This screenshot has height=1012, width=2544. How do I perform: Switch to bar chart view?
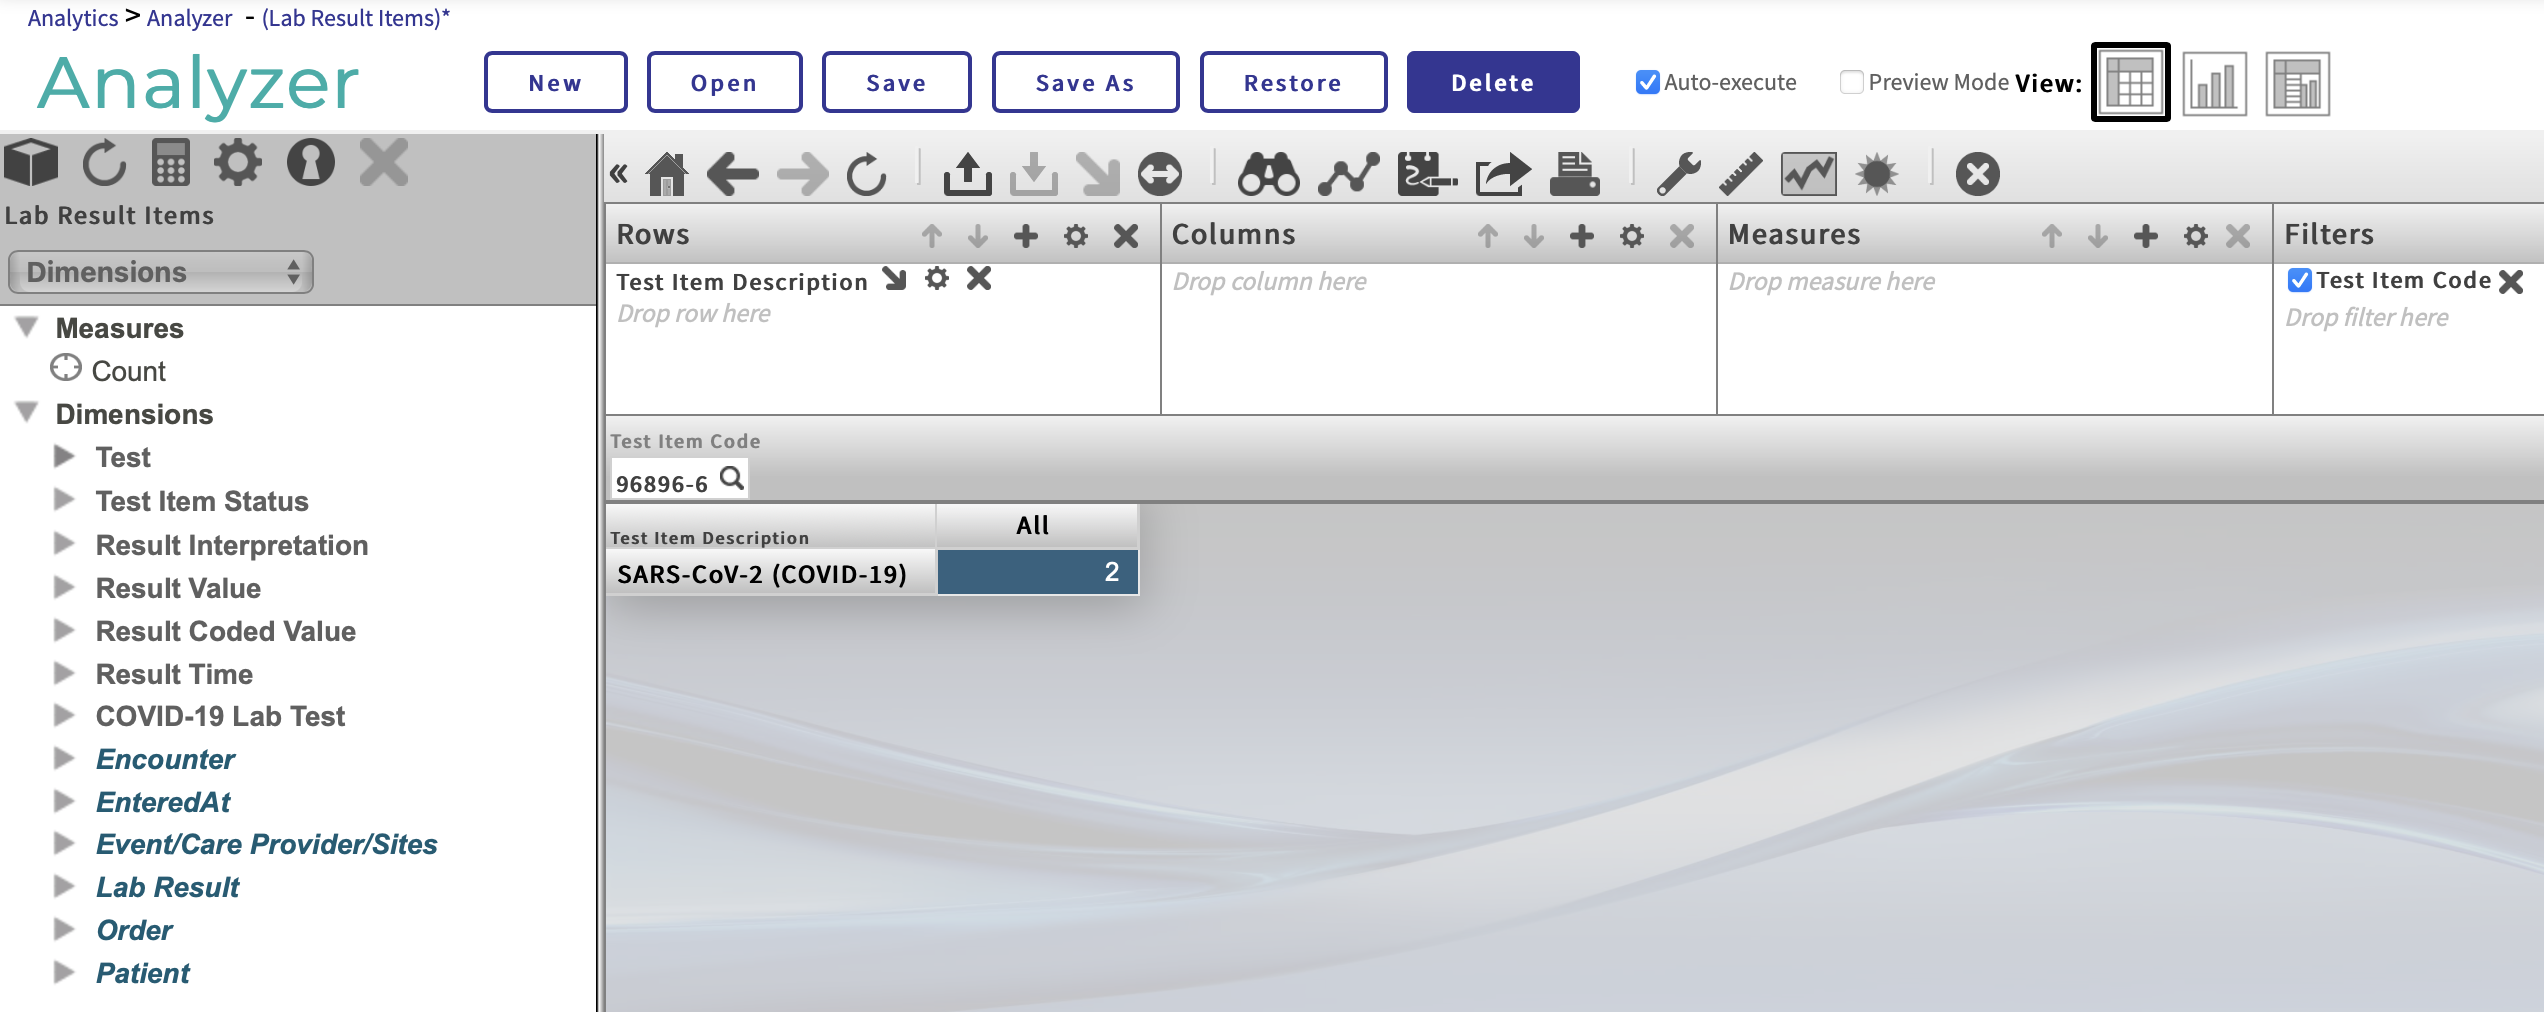point(2214,84)
